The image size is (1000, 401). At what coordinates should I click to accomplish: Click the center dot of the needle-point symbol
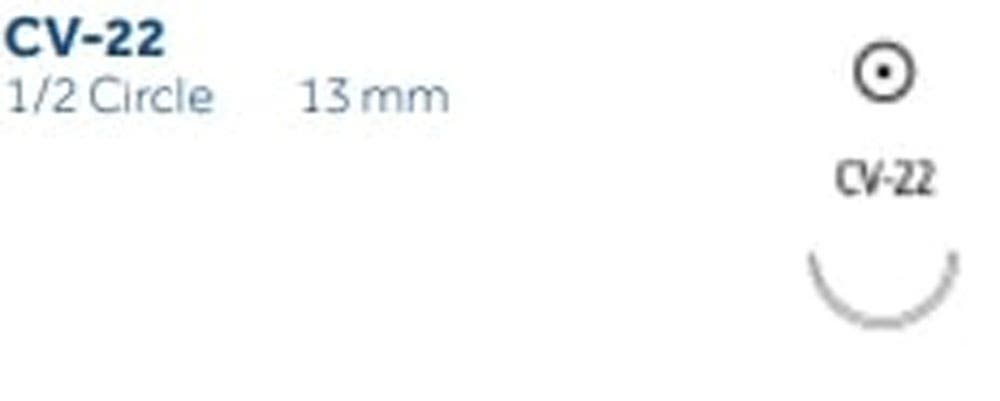point(883,73)
